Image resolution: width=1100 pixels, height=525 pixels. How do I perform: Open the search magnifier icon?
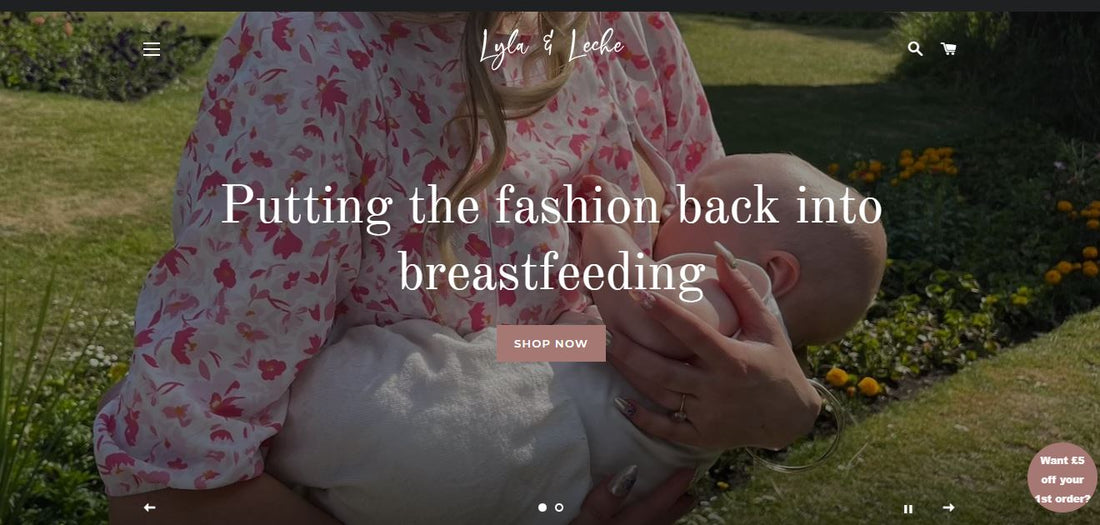click(915, 48)
